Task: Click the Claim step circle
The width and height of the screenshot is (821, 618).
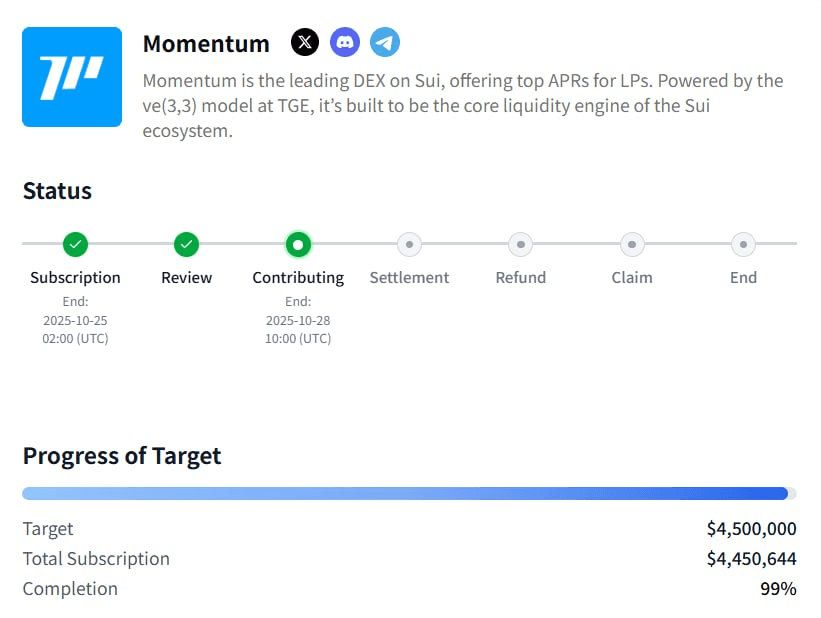Action: point(632,243)
